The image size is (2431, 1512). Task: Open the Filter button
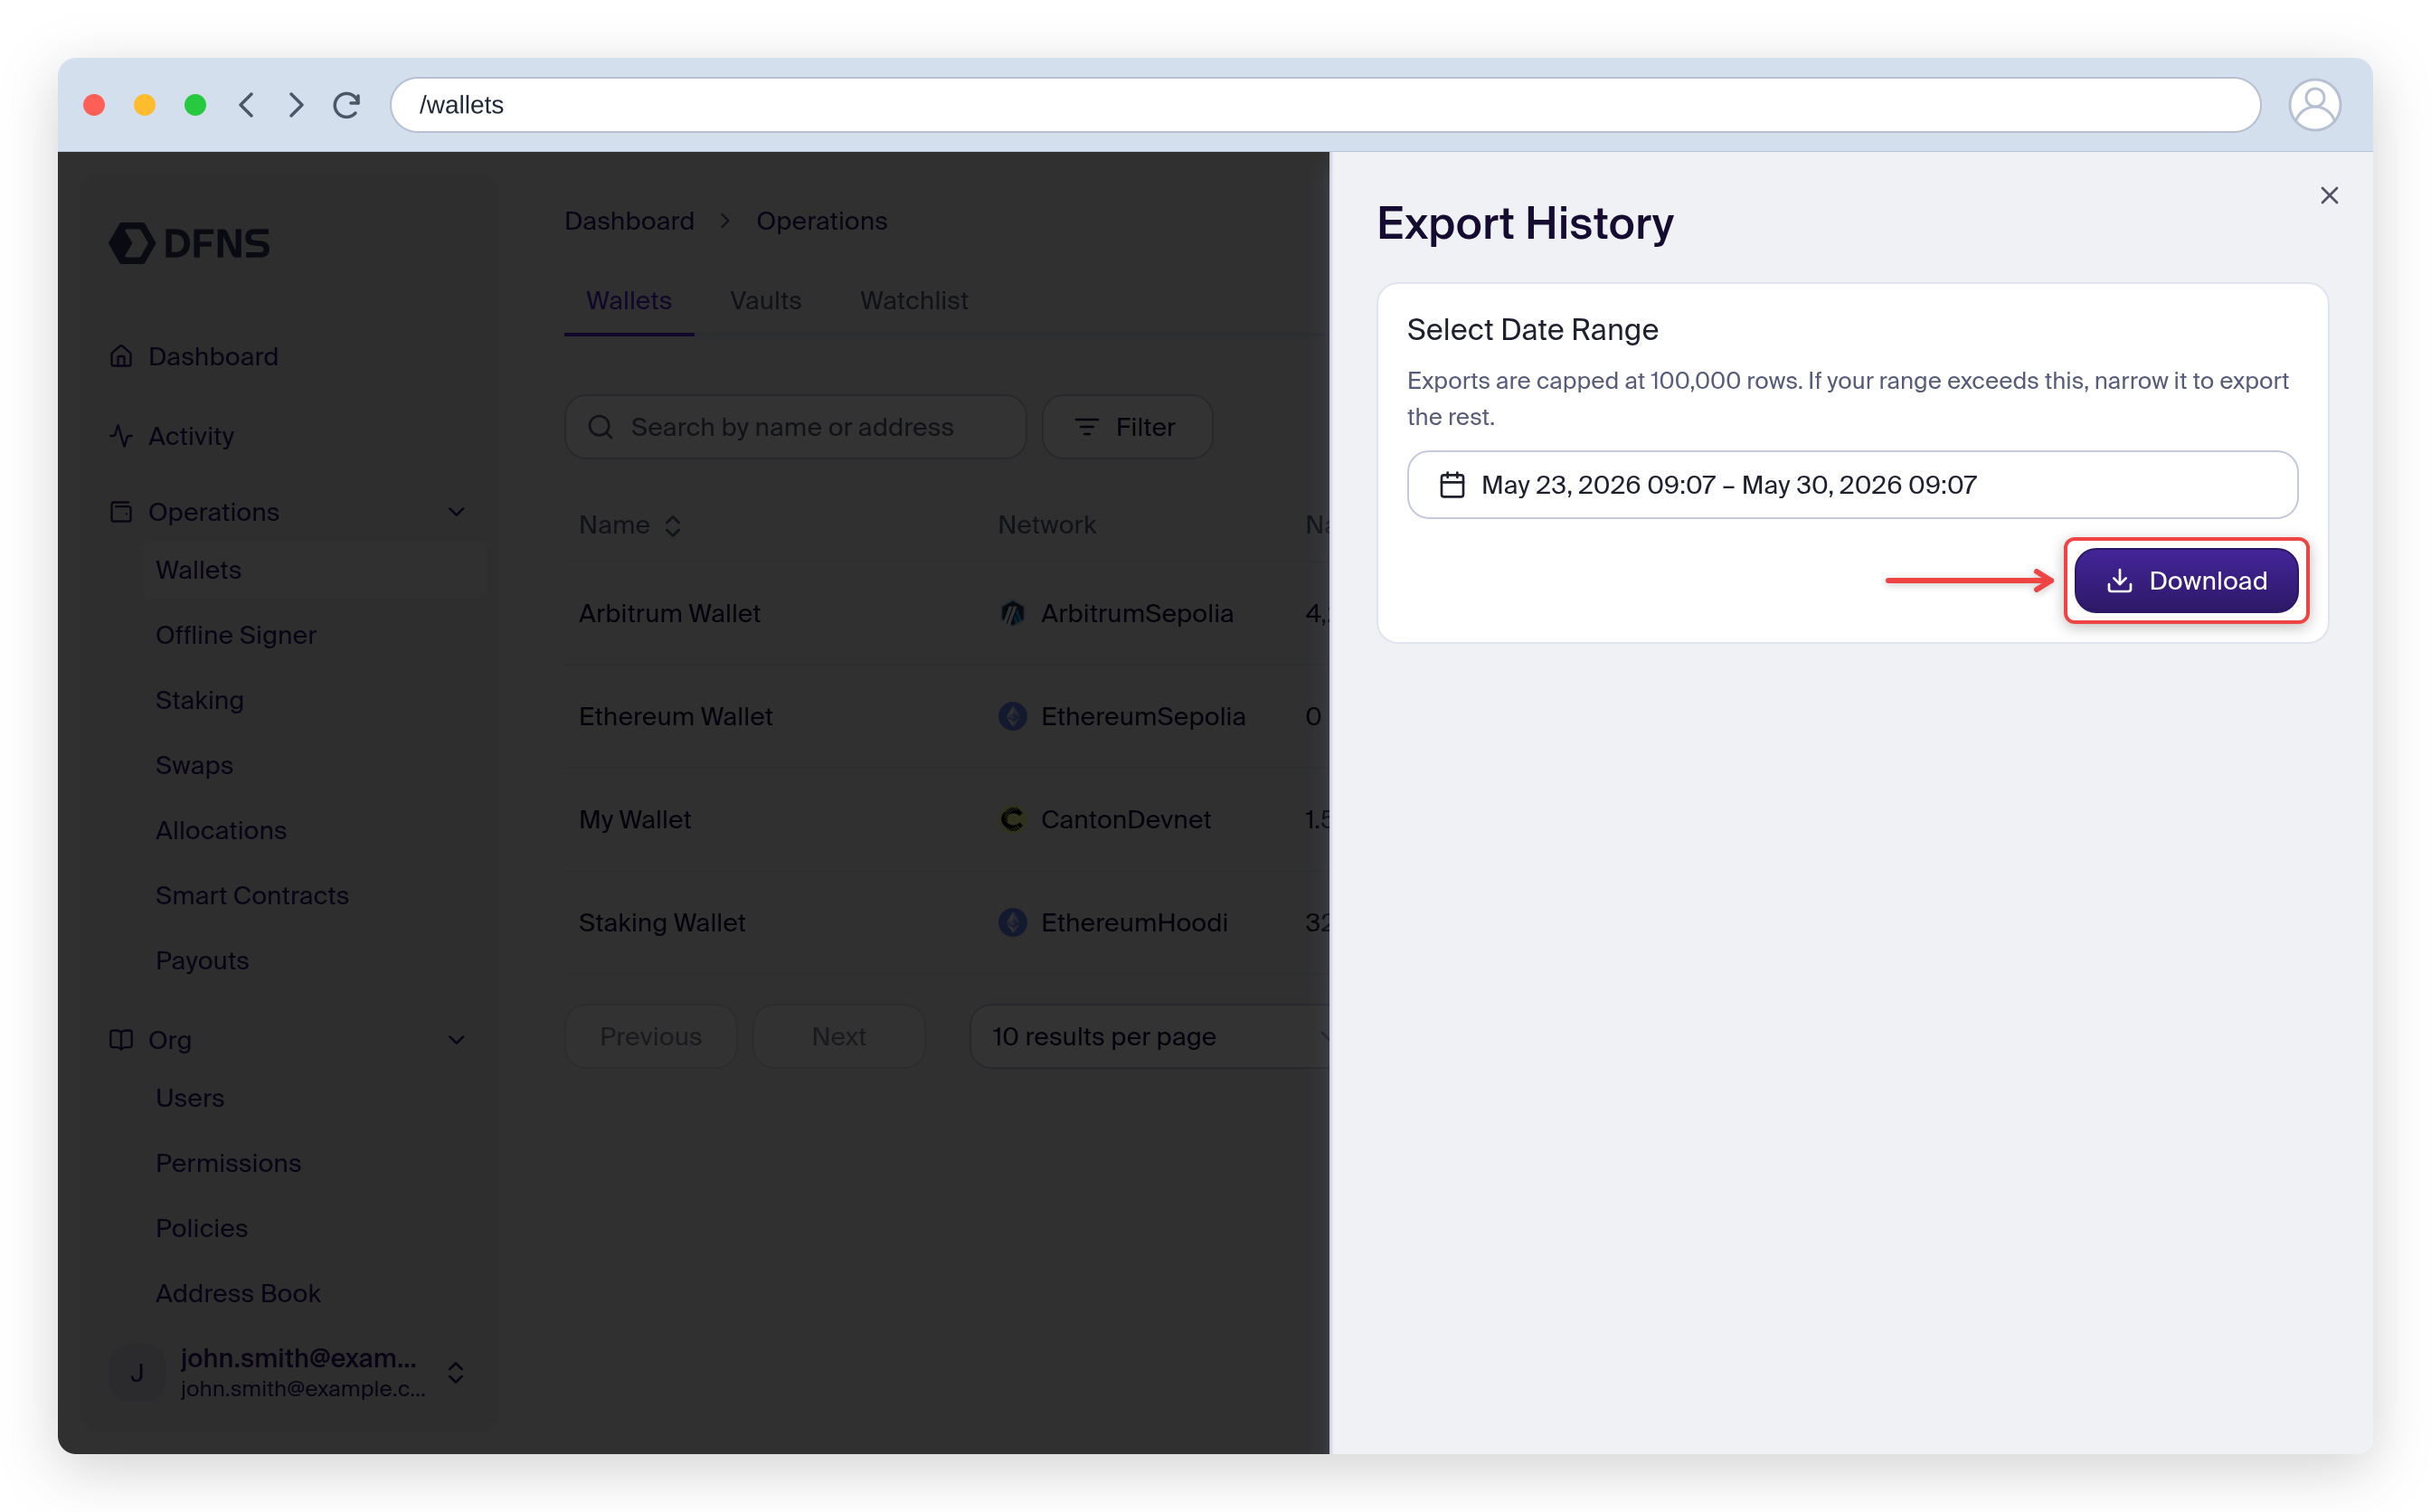[1127, 427]
